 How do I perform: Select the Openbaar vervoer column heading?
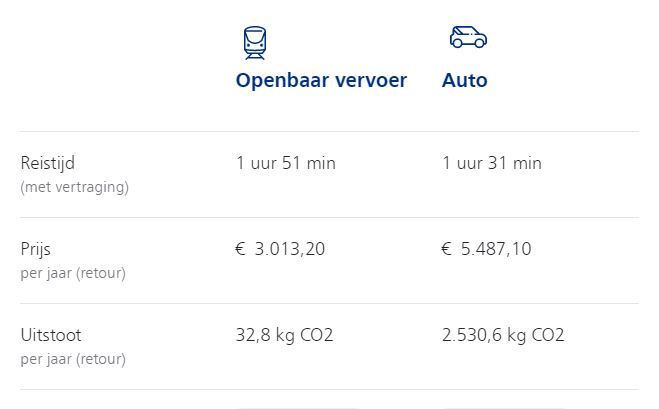coord(322,80)
